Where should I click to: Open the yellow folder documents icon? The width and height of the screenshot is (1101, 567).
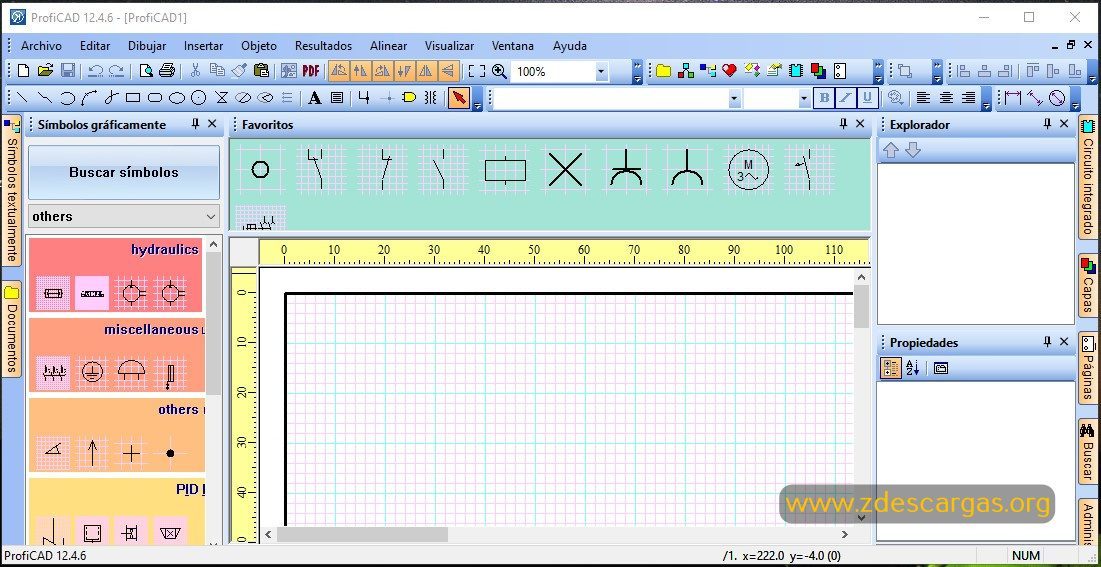coord(664,71)
